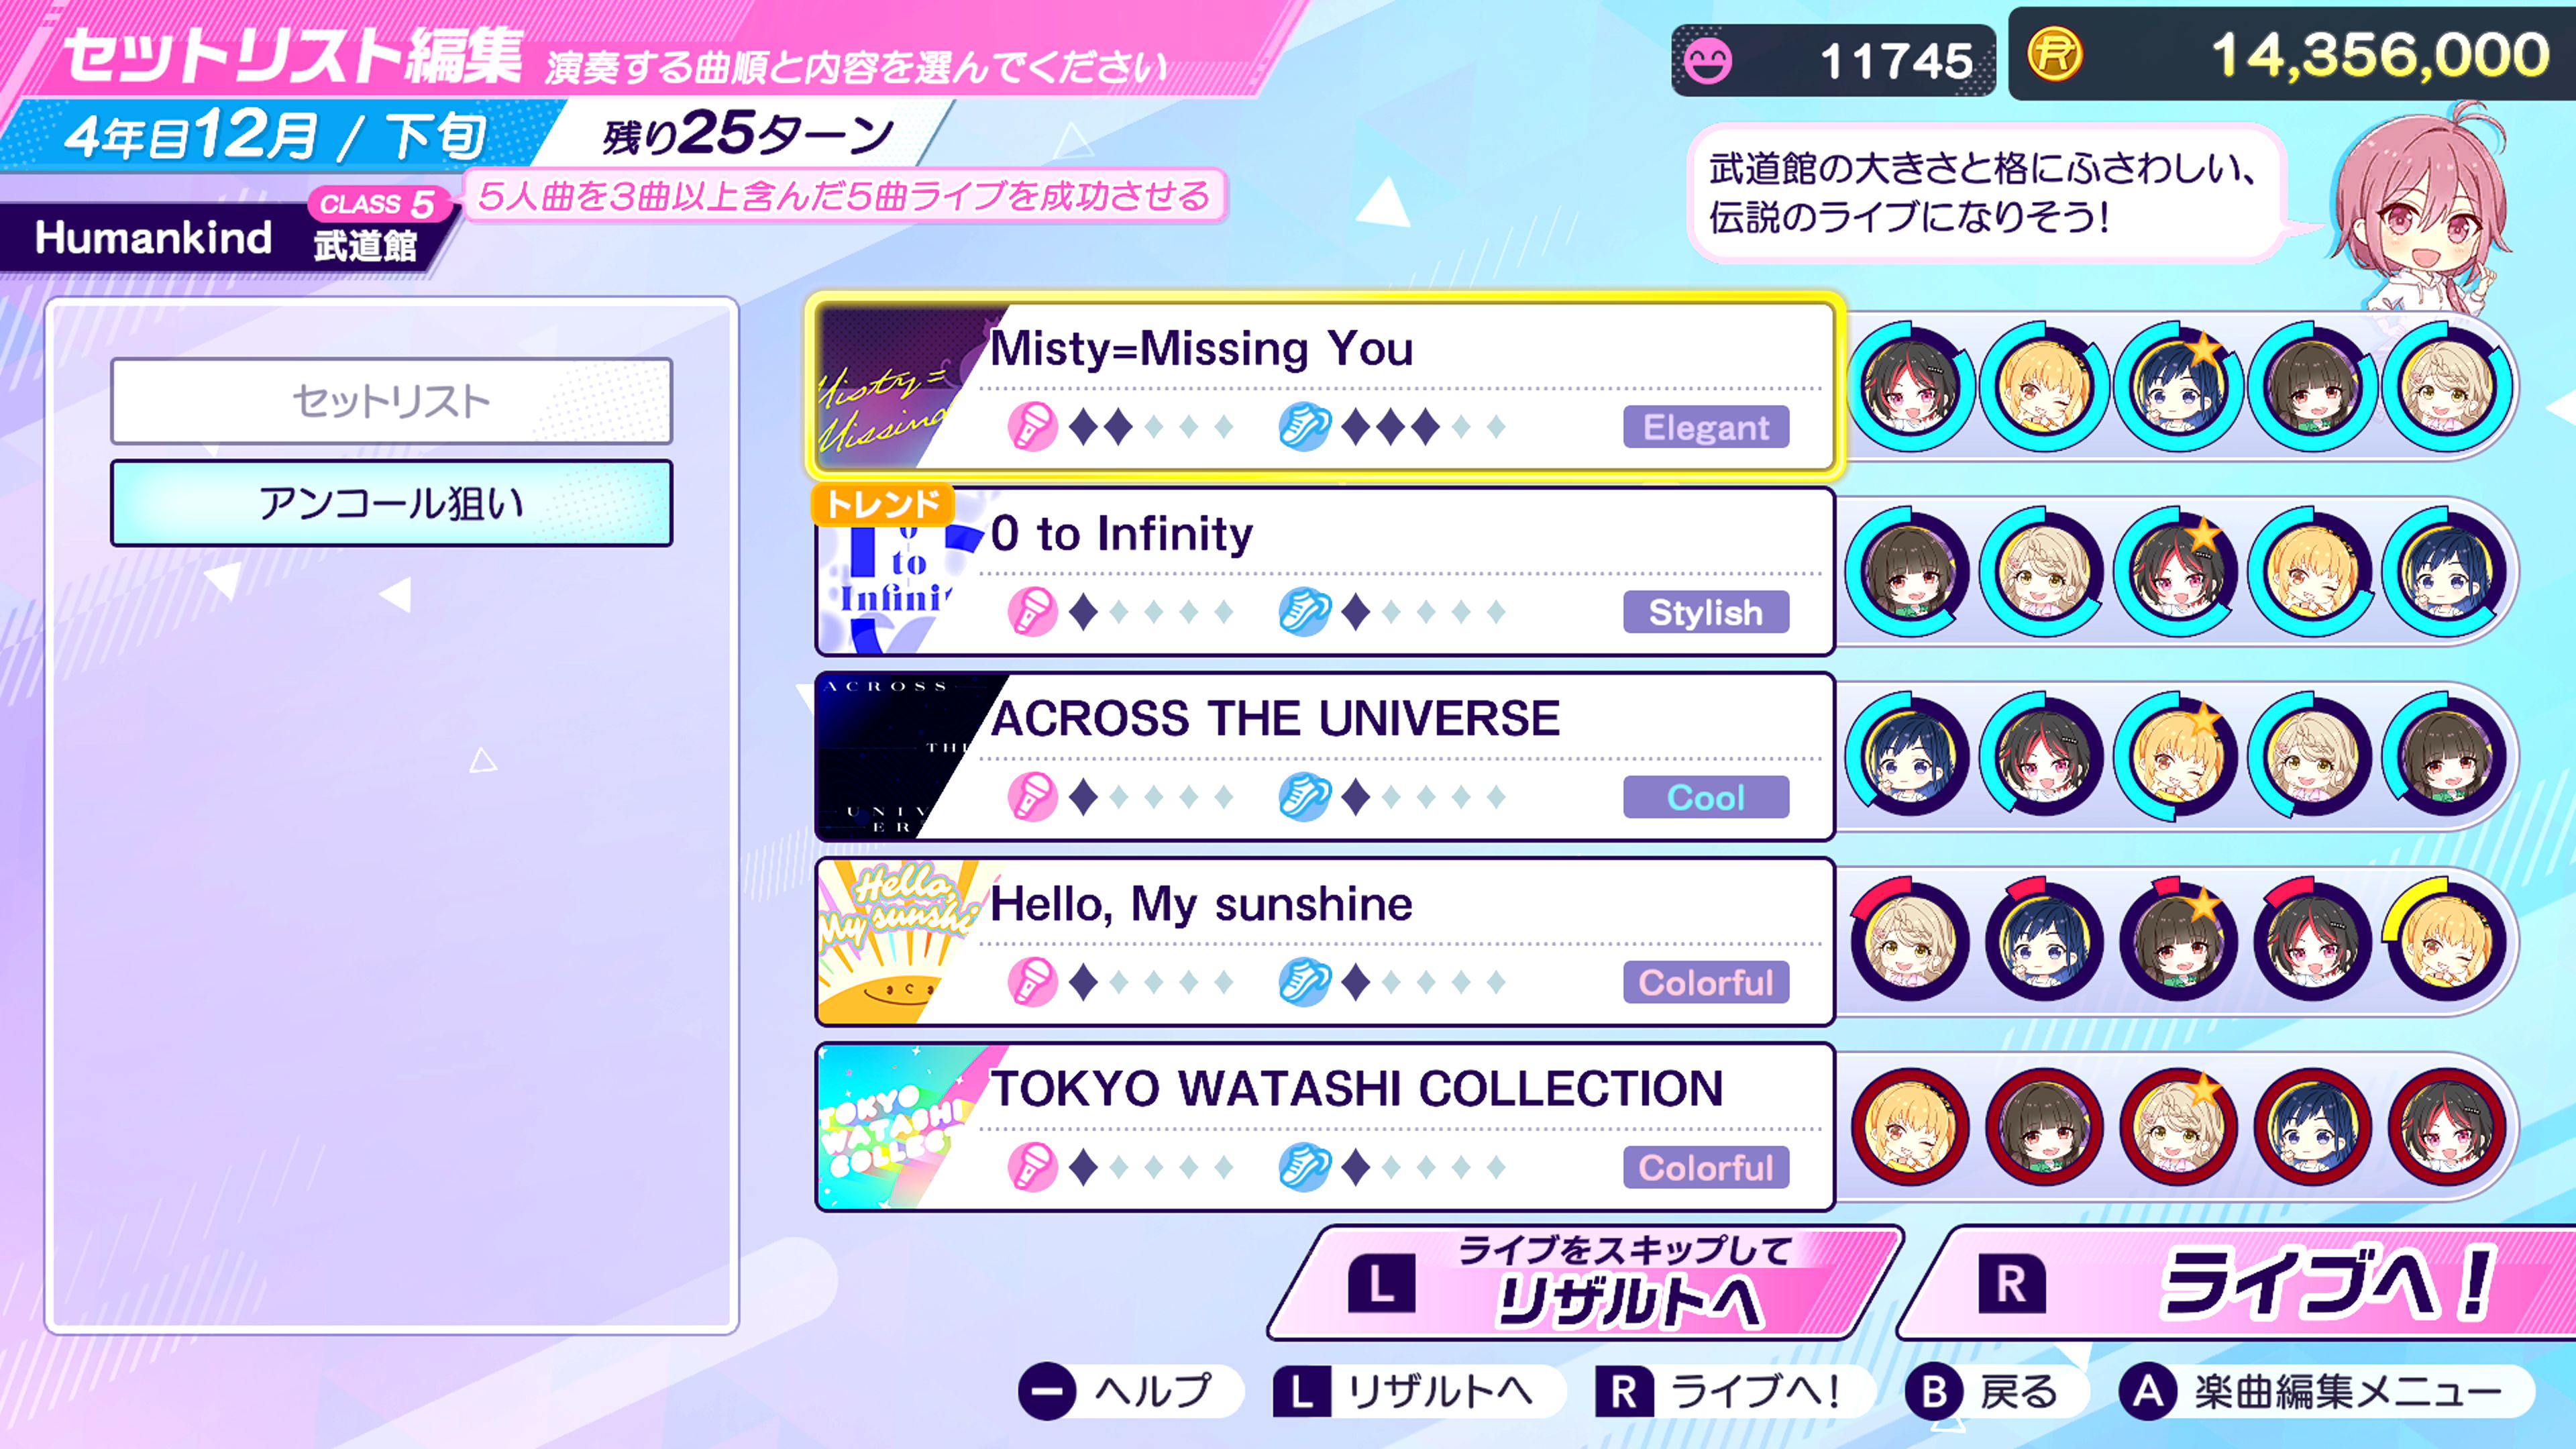
Task: Click the Elegant genre tag
Action: pyautogui.click(x=1706, y=427)
